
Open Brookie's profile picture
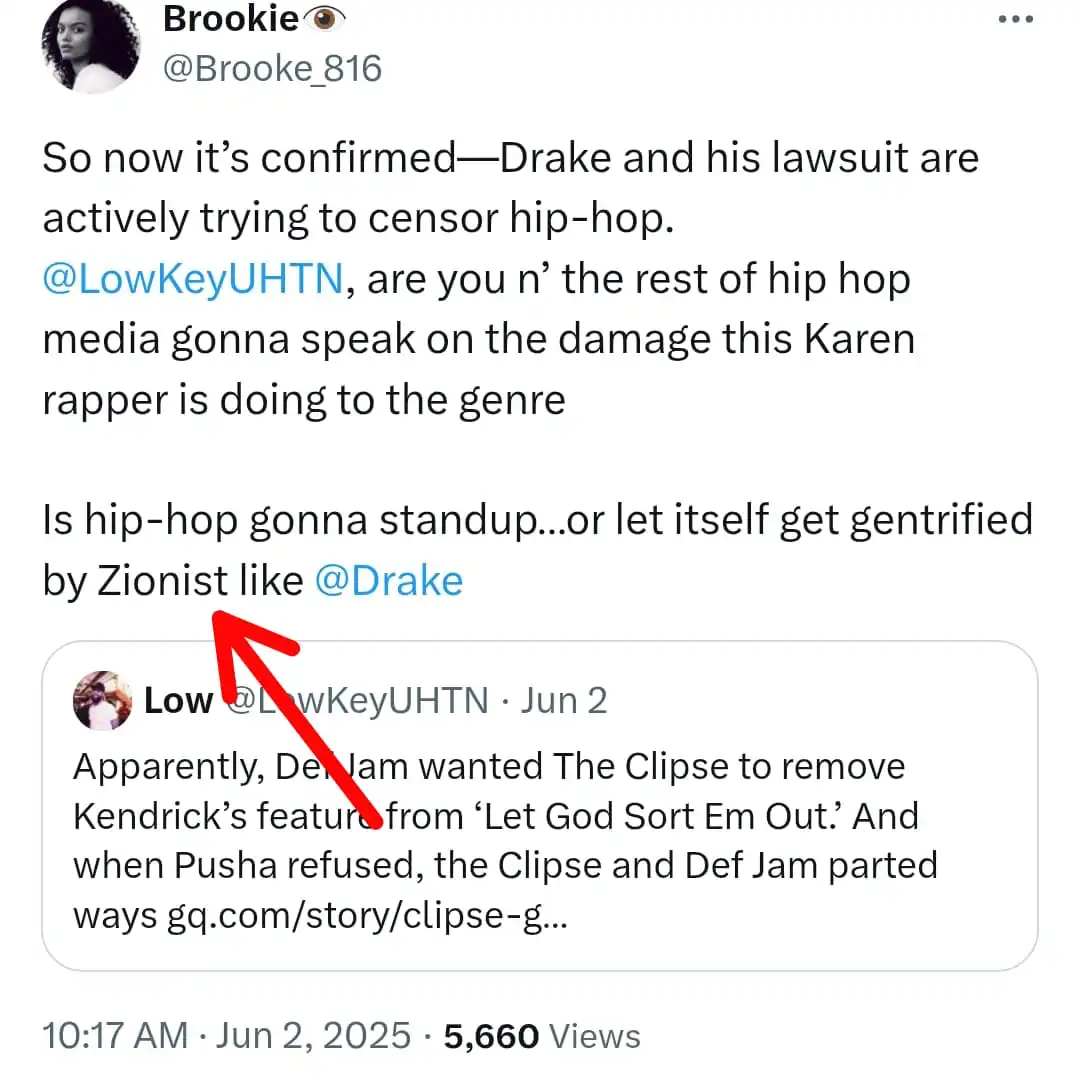pyautogui.click(x=91, y=49)
